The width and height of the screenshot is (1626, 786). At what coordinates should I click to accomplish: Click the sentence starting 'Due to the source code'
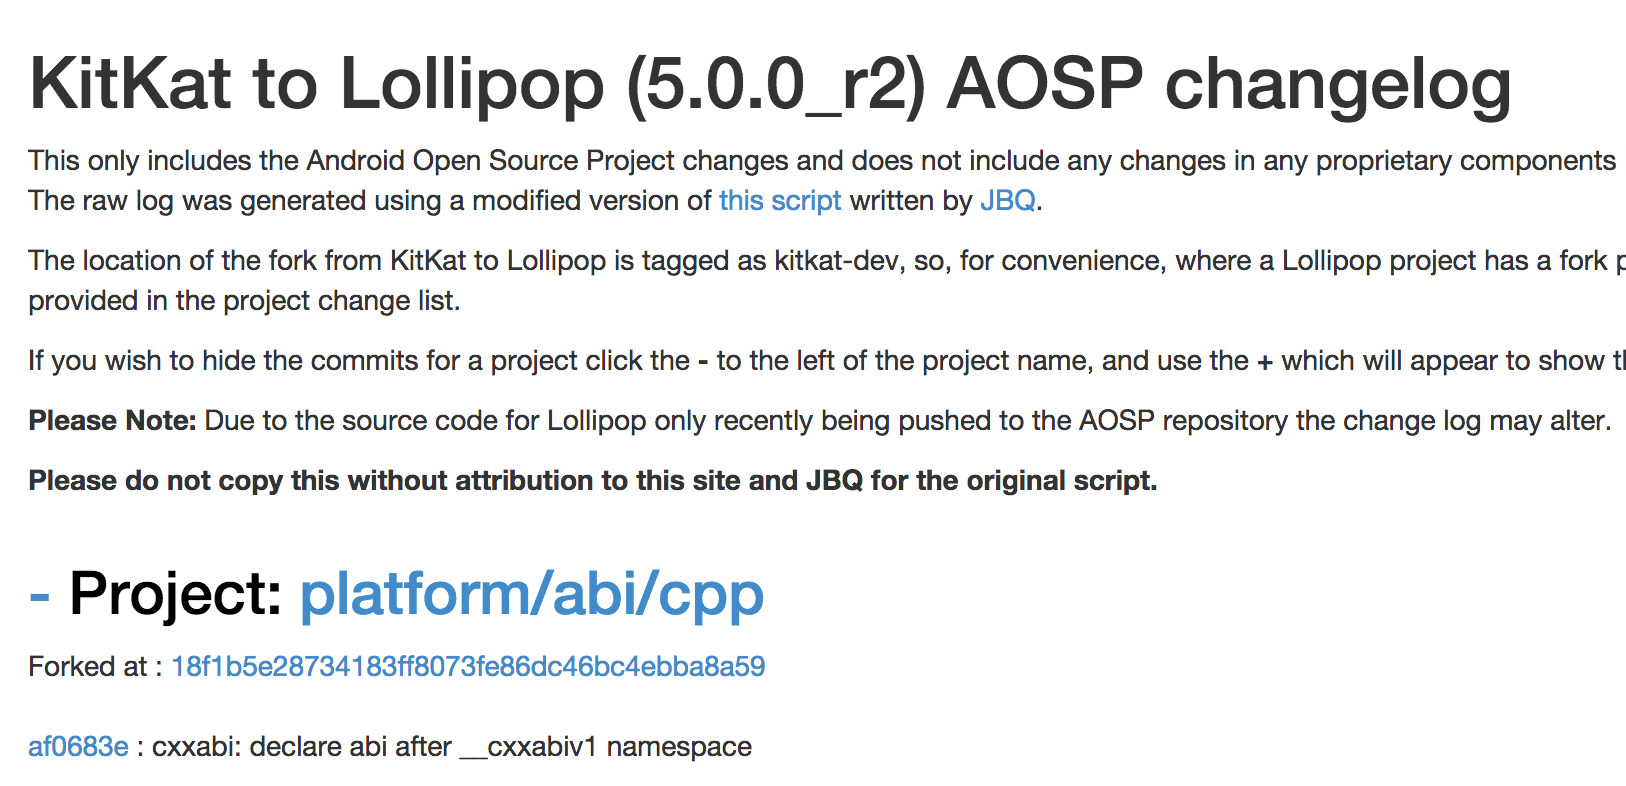click(907, 421)
